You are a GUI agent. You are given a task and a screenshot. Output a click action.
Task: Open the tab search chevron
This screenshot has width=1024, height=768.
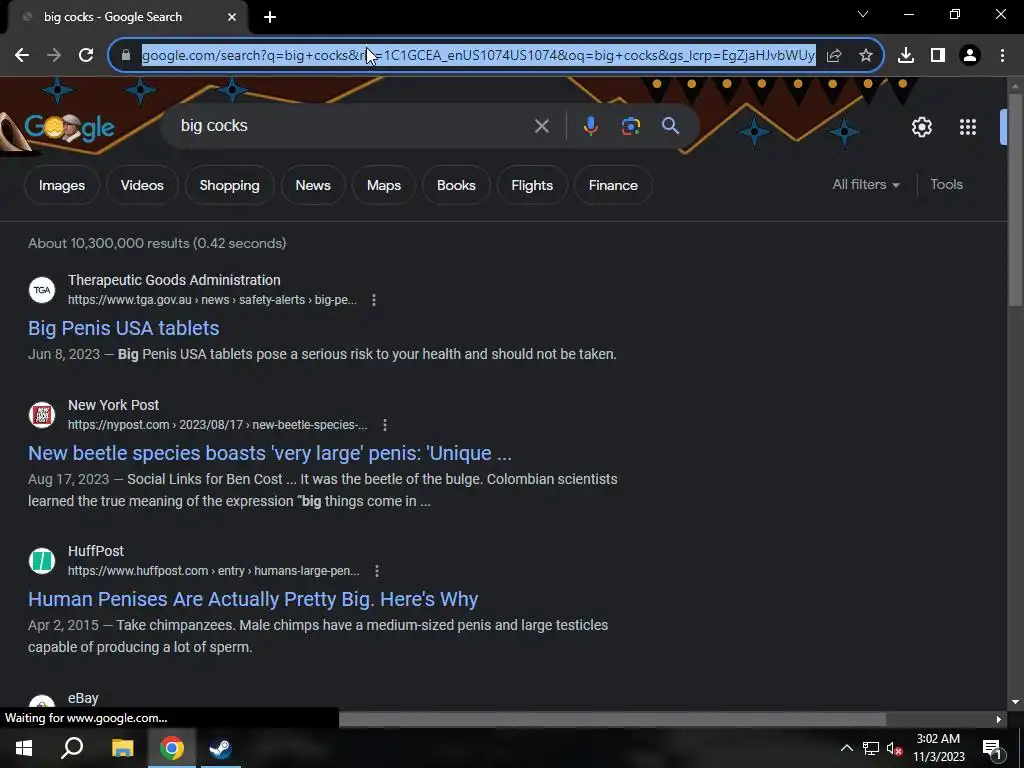(863, 14)
